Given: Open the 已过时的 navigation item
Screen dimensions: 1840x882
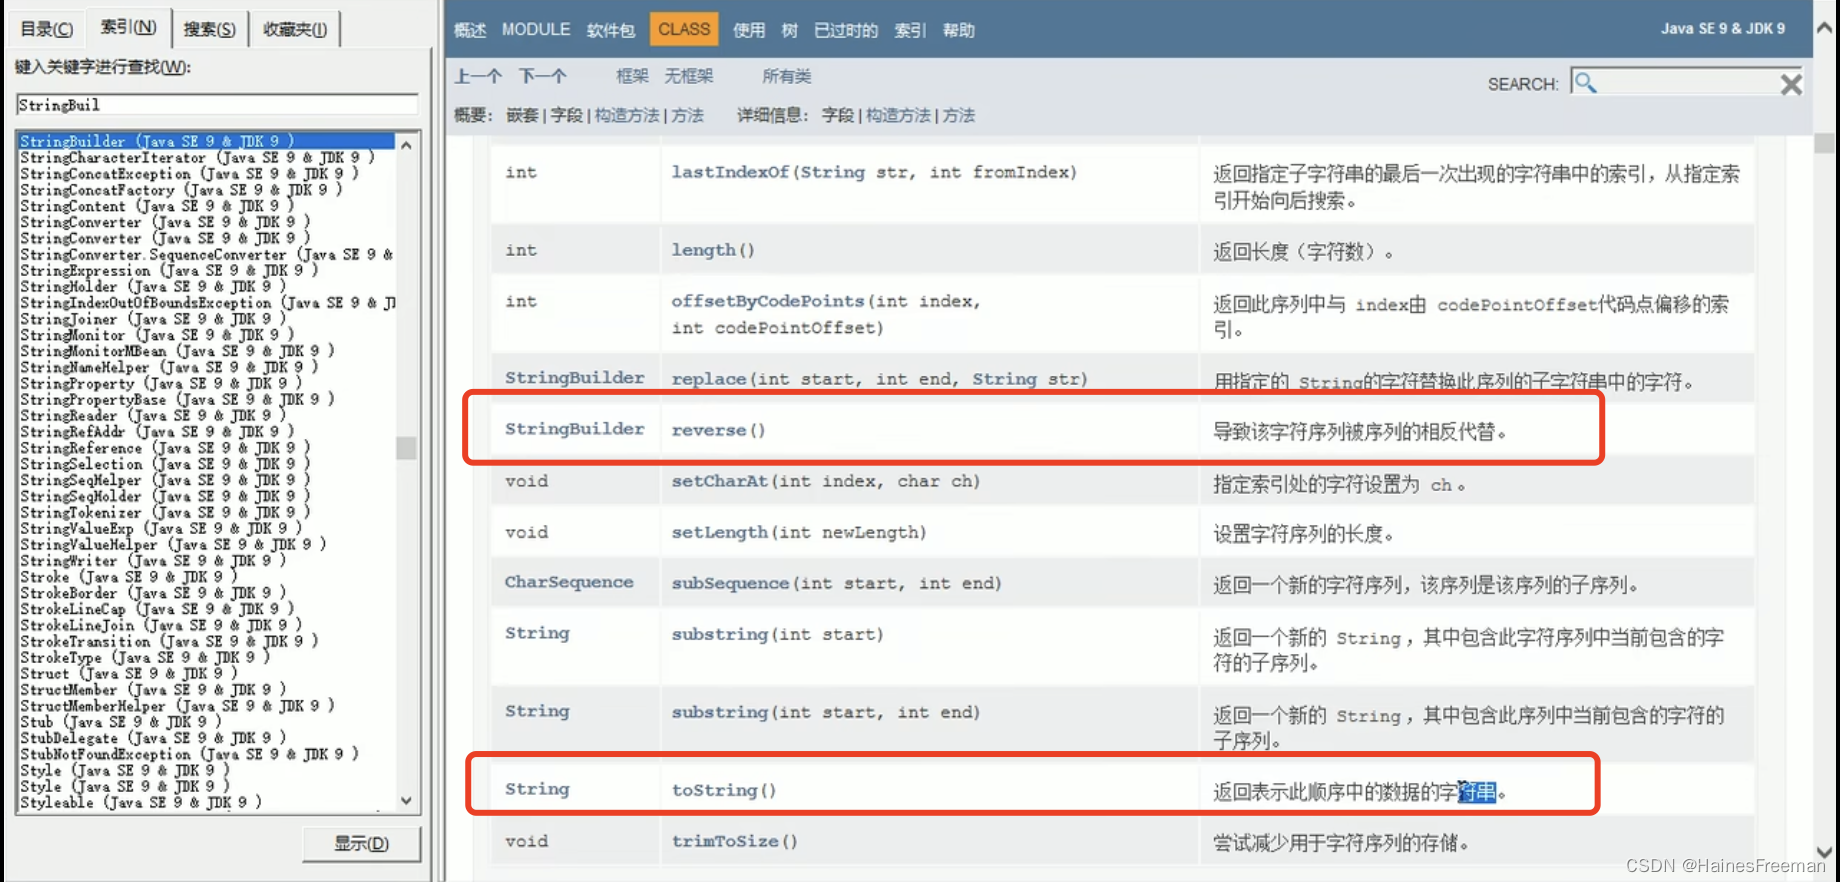Looking at the screenshot, I should [846, 30].
